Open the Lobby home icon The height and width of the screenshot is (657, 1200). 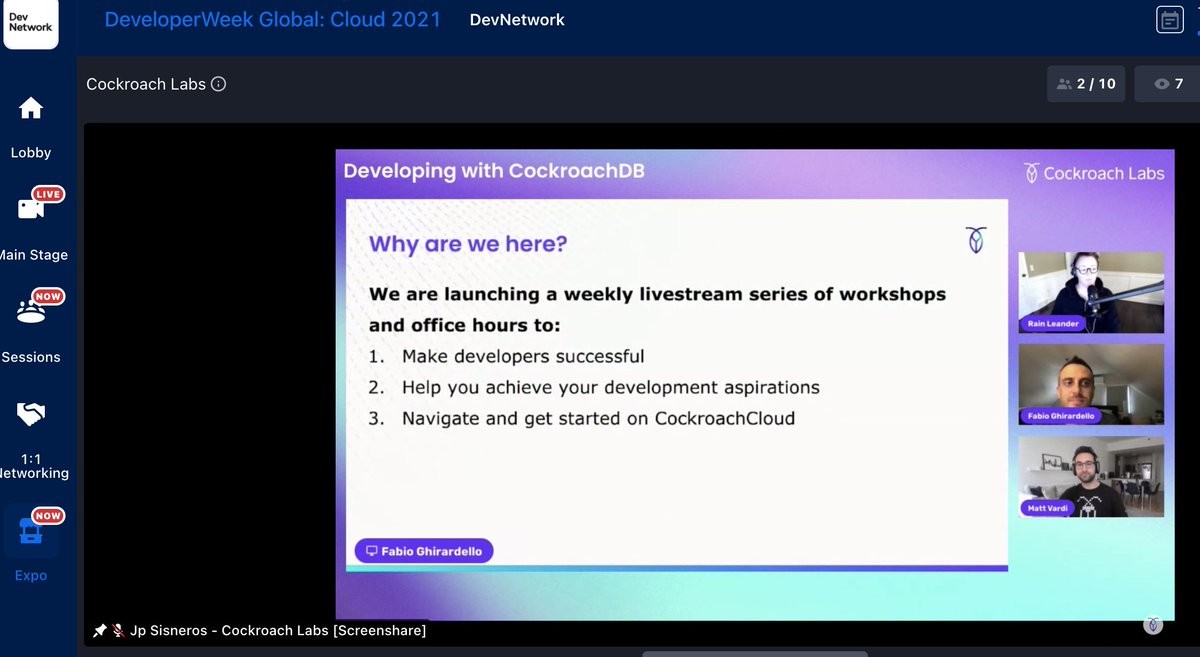coord(31,108)
